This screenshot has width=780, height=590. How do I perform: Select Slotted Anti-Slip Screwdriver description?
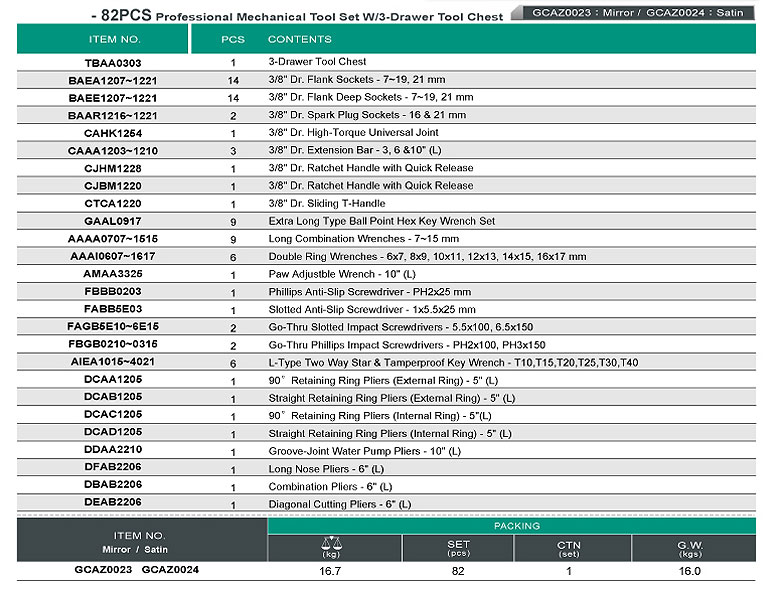click(x=372, y=309)
